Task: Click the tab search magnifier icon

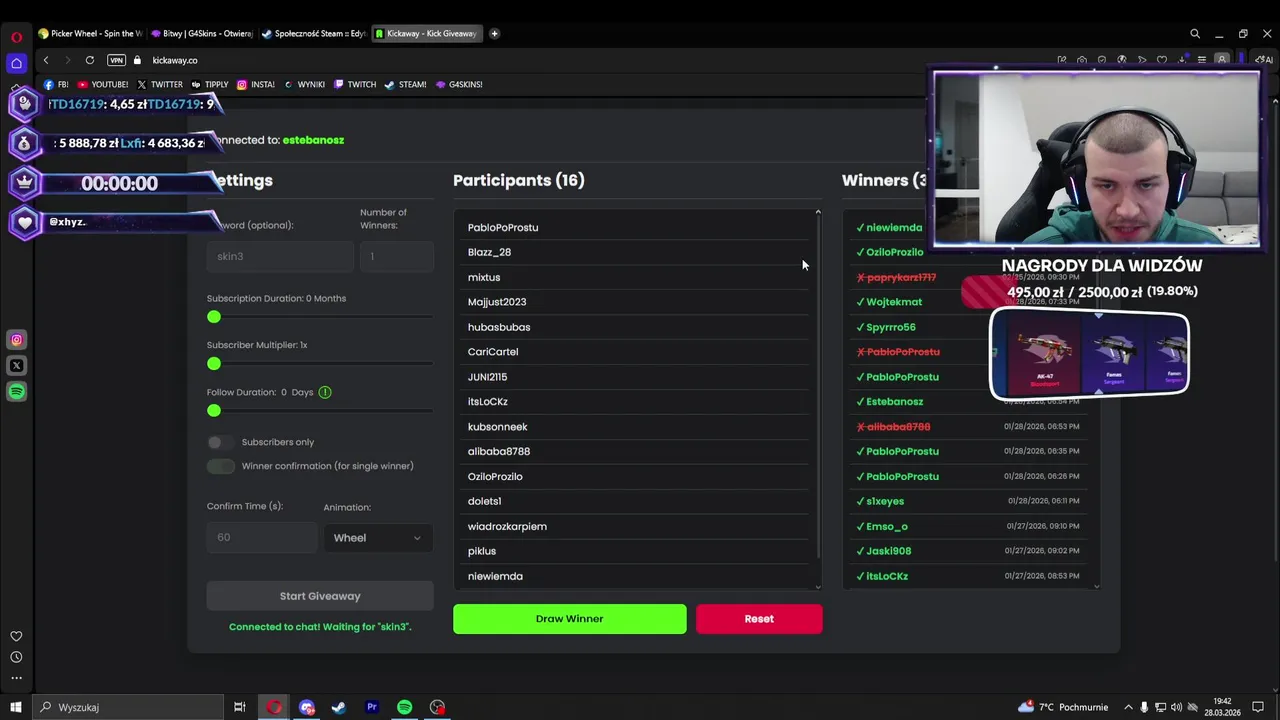Action: (1195, 34)
